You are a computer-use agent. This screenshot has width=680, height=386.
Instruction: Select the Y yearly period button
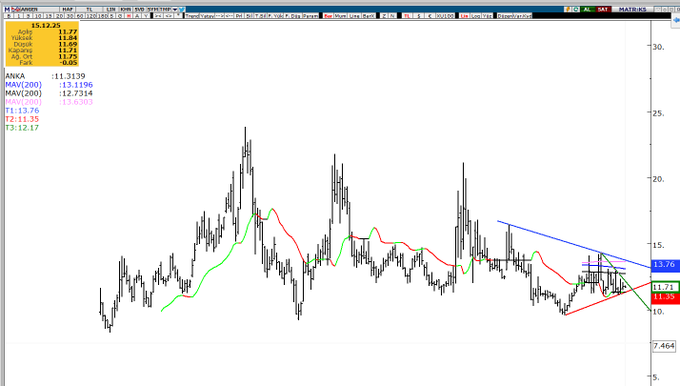point(146,16)
